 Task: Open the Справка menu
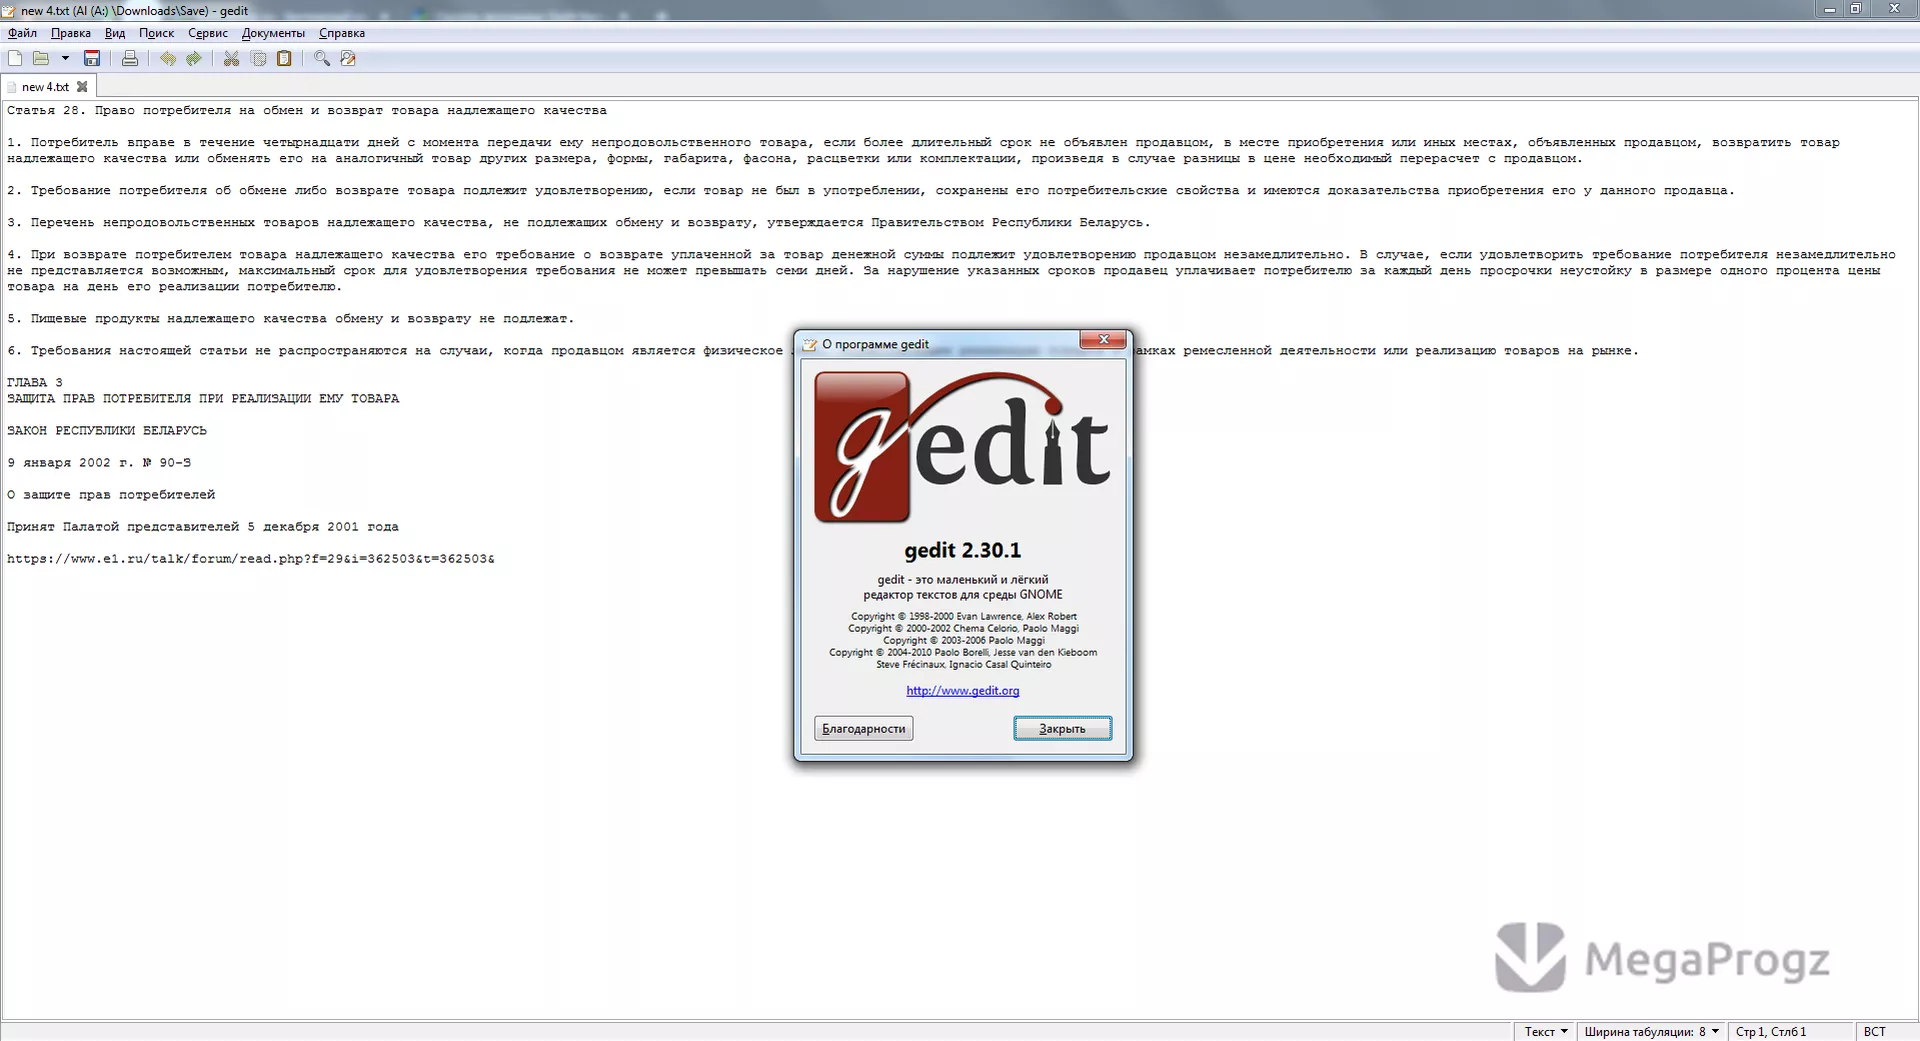[x=342, y=33]
